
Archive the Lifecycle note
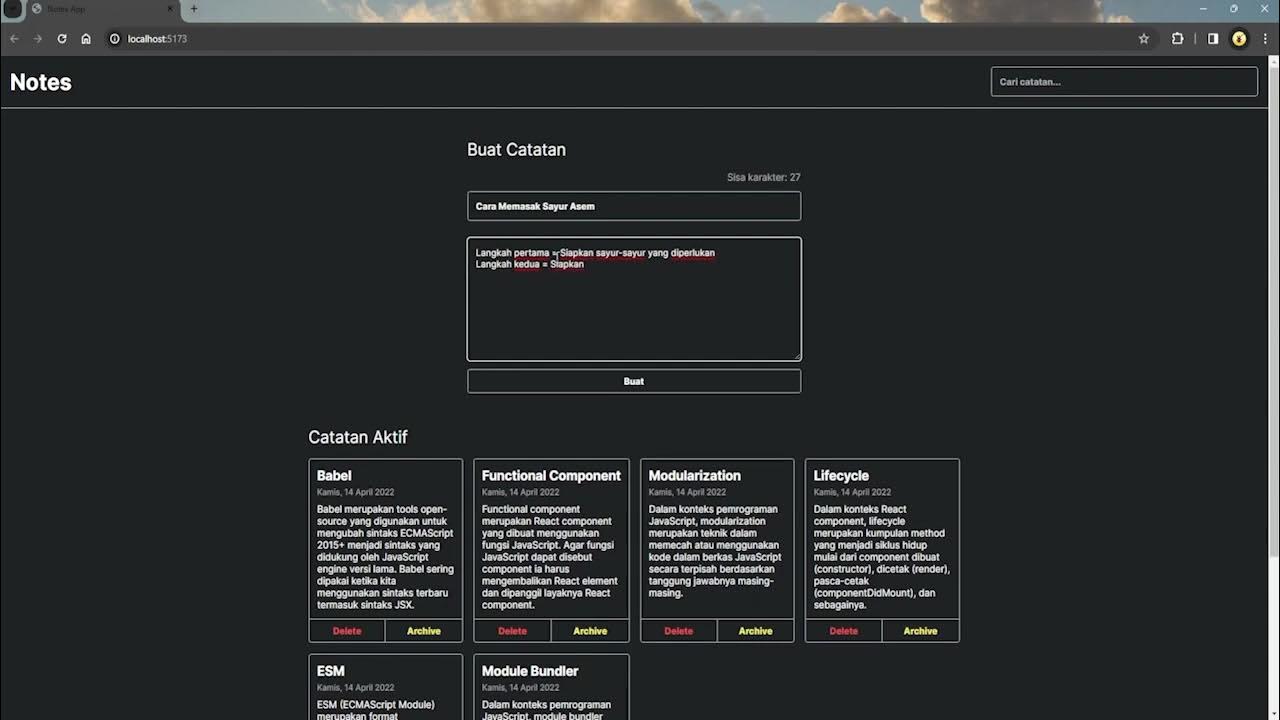[x=921, y=631]
